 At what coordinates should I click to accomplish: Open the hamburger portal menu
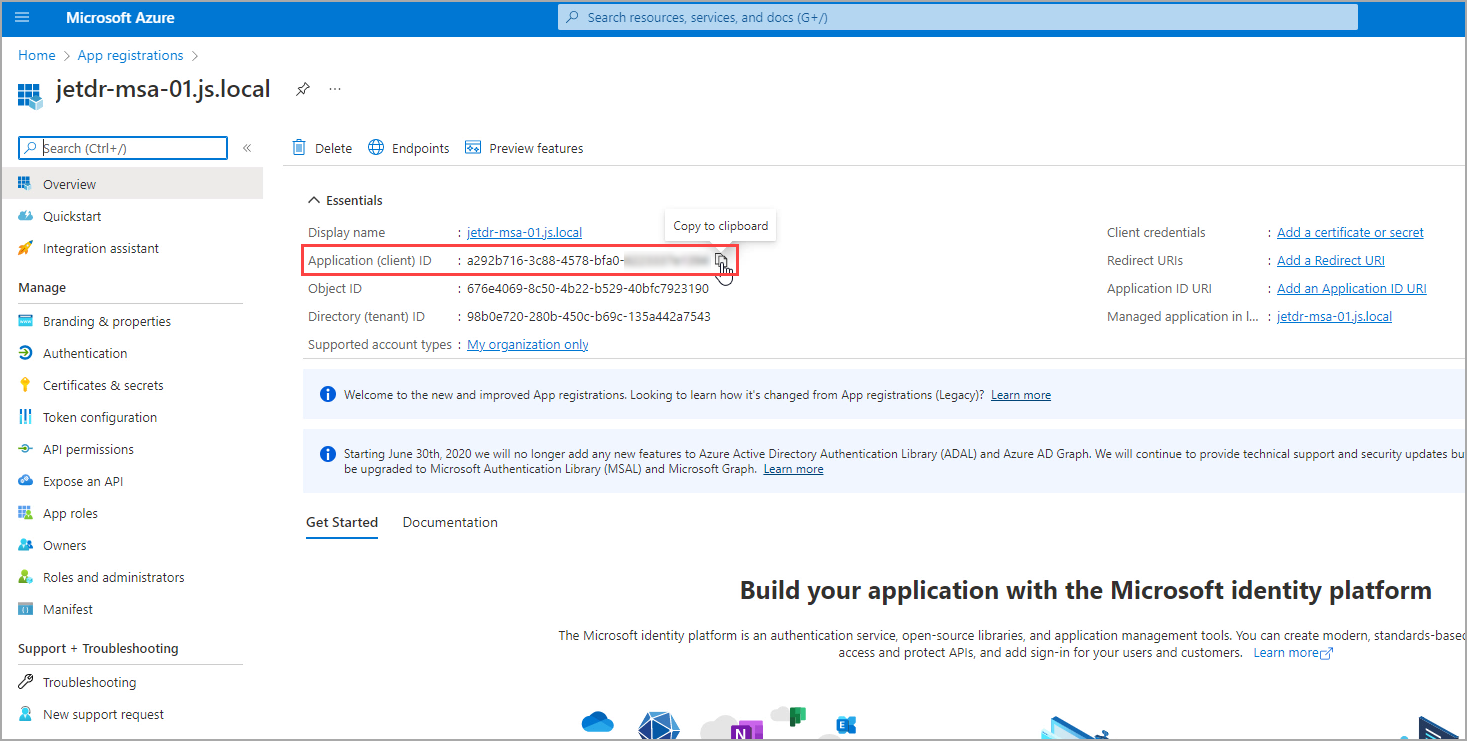tap(22, 18)
